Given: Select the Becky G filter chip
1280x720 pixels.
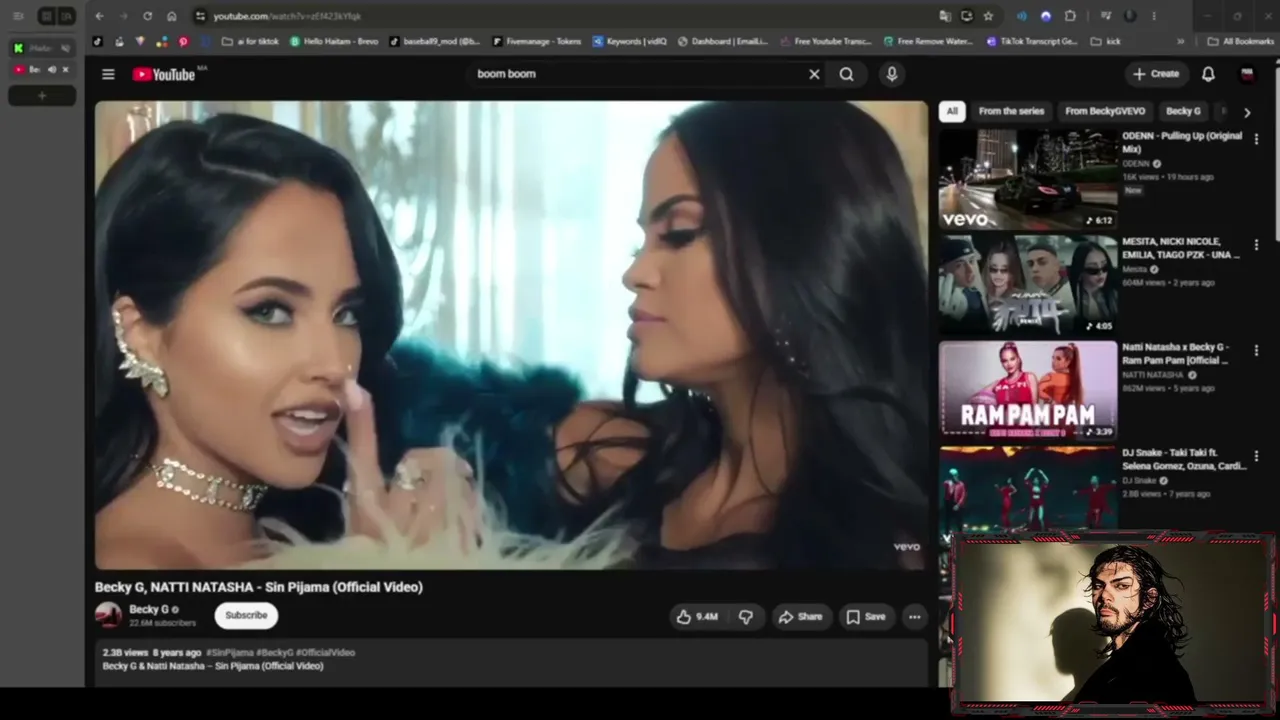Looking at the screenshot, I should click(x=1183, y=112).
